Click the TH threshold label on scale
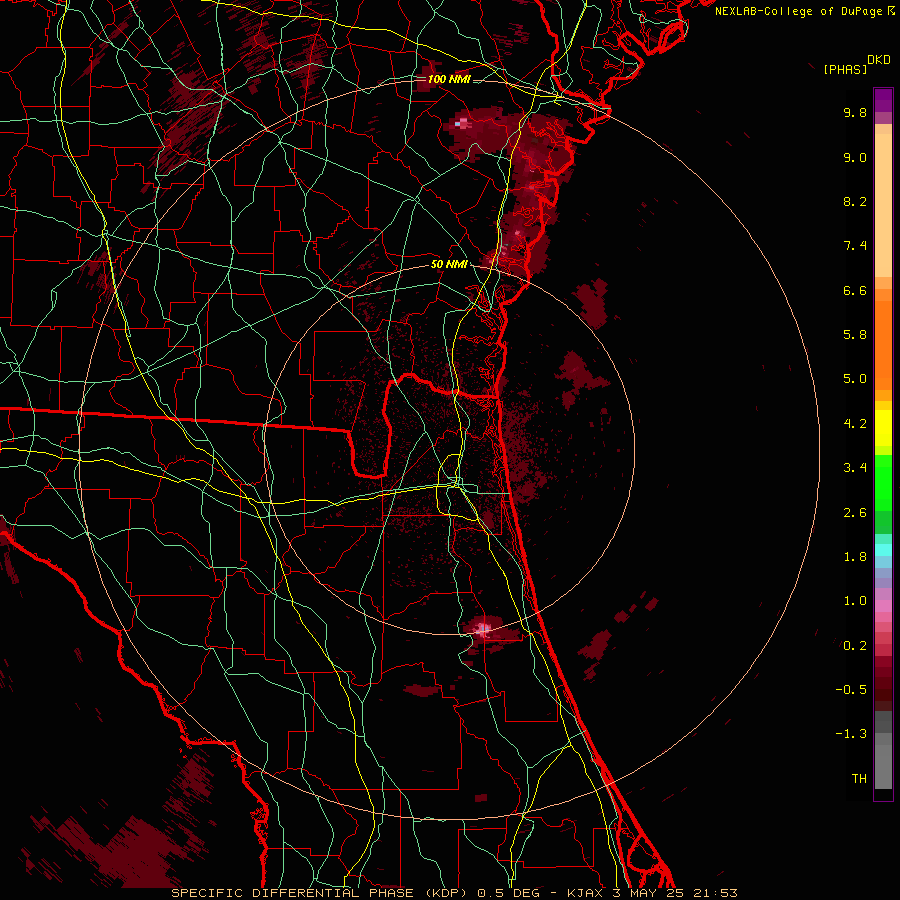This screenshot has width=900, height=900. point(859,779)
